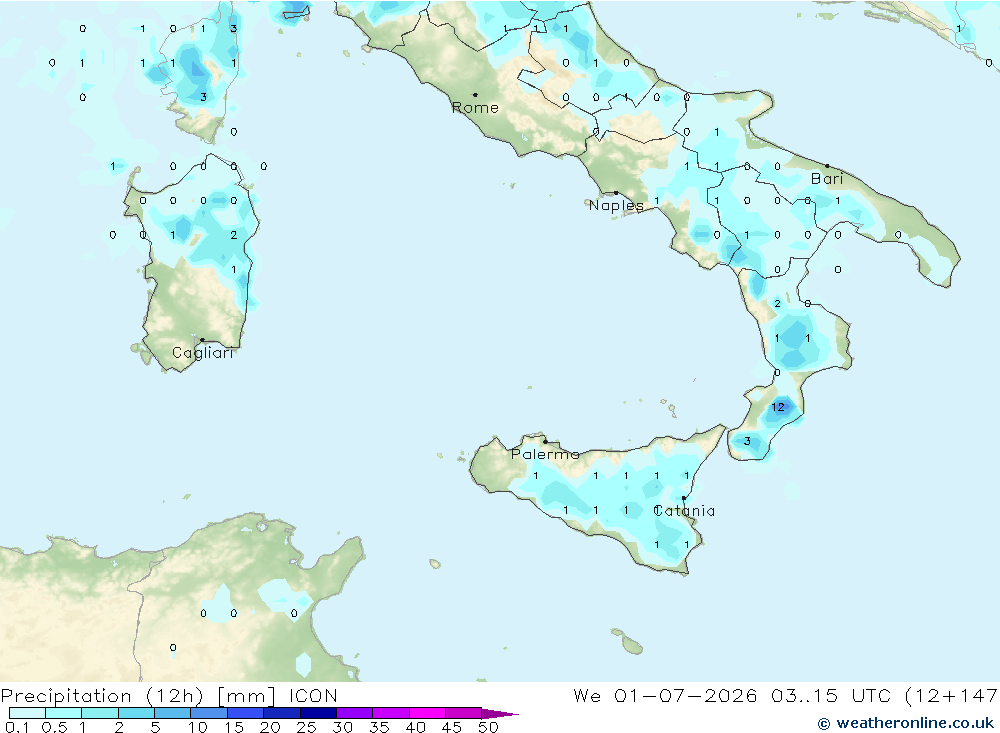Screen dimensions: 1000x733
Task: Pick the legend swatch between 15 and 20
Action: pos(246,713)
